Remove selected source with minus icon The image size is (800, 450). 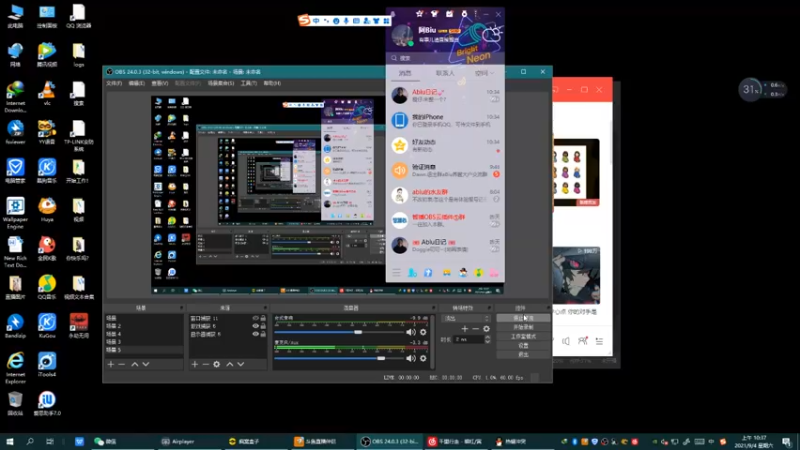click(x=206, y=364)
